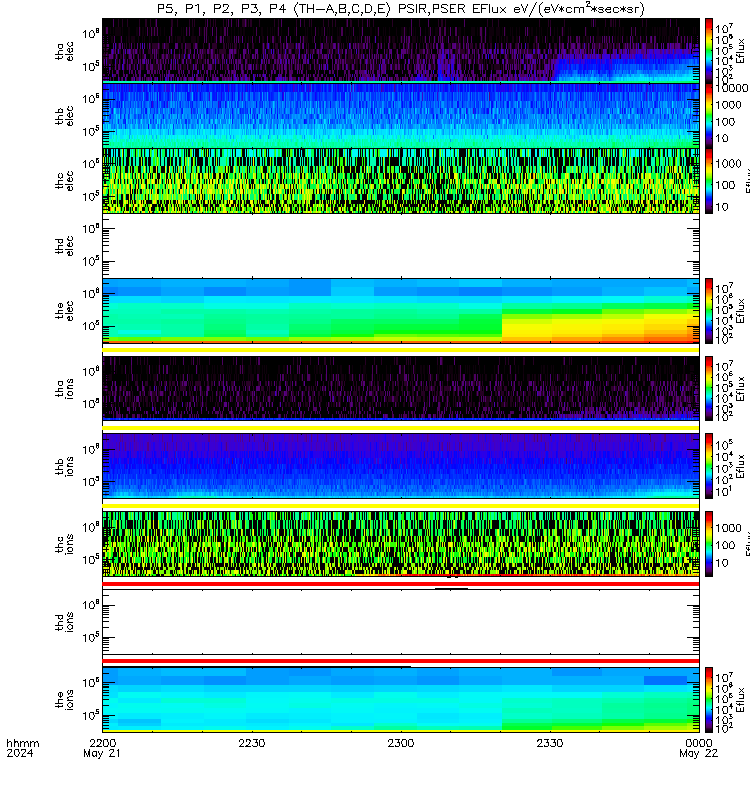Image resolution: width=750 pixels, height=800 pixels.
Task: Click the 2330 time axis label
Action: click(x=549, y=743)
